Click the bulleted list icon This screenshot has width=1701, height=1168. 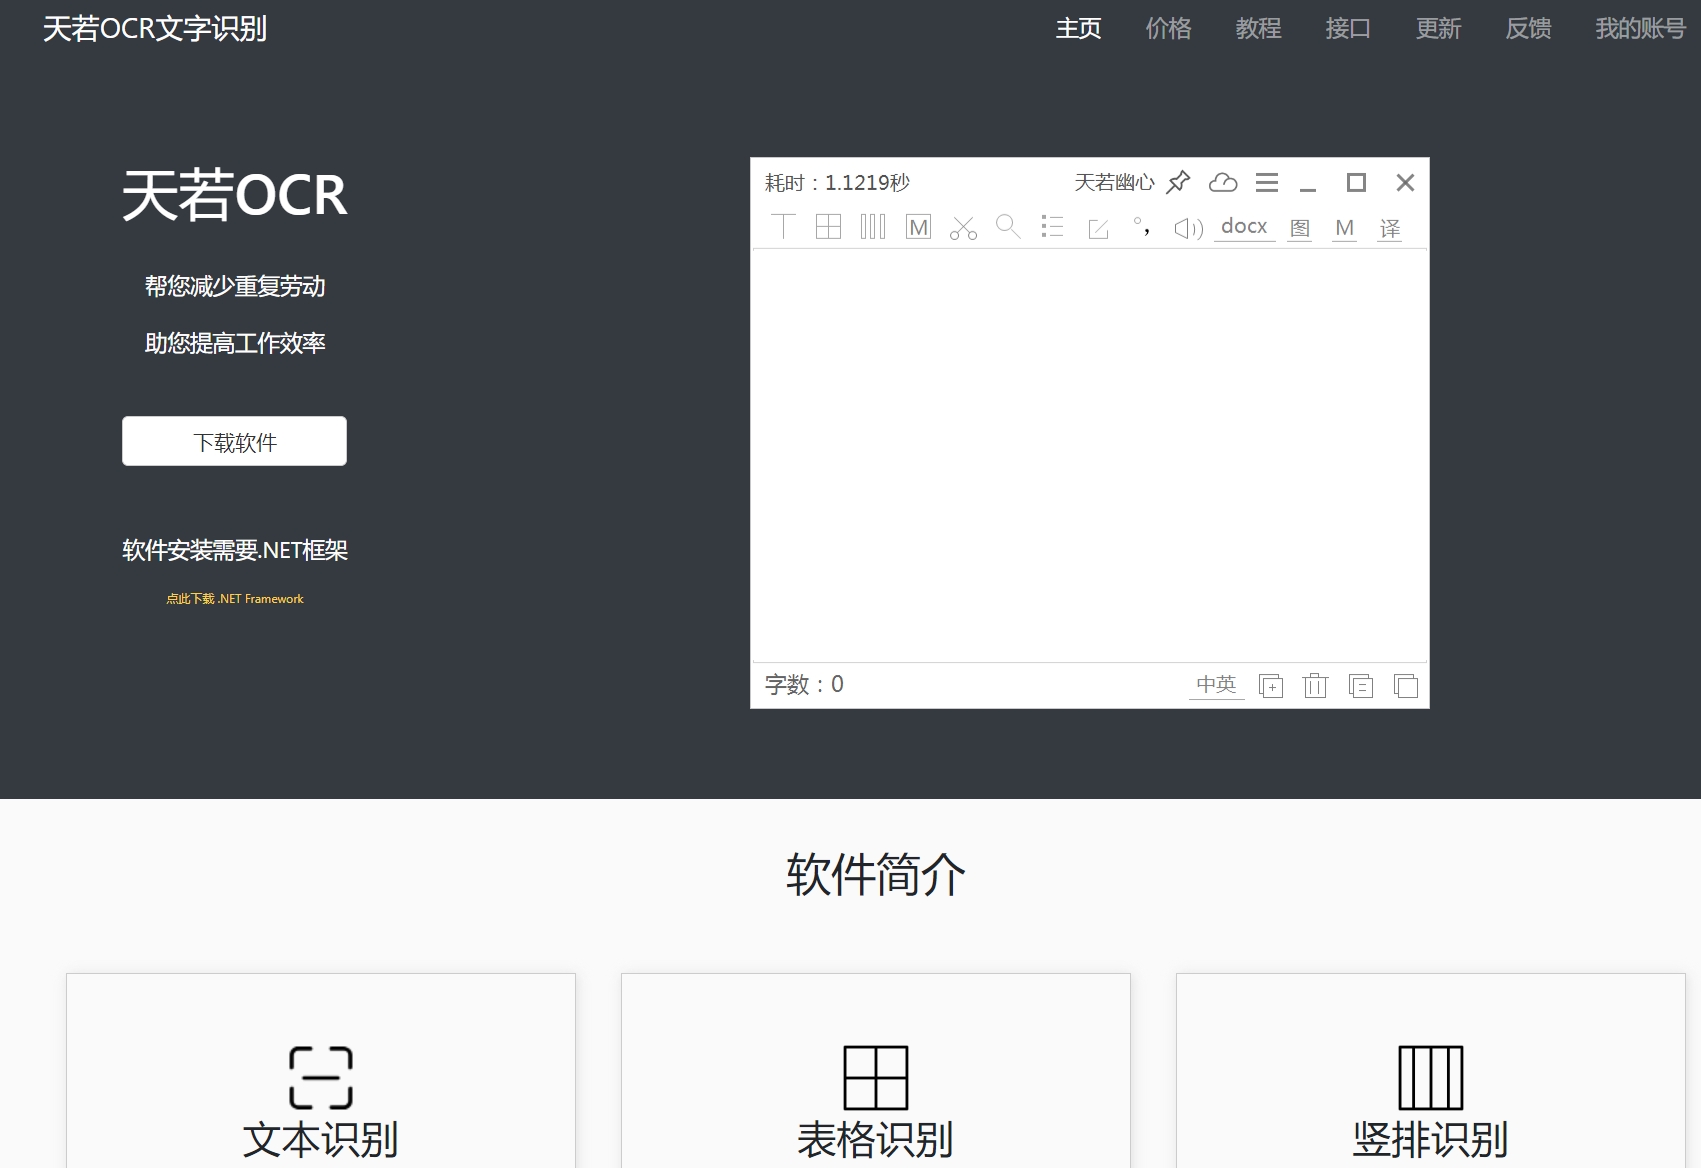[1052, 226]
